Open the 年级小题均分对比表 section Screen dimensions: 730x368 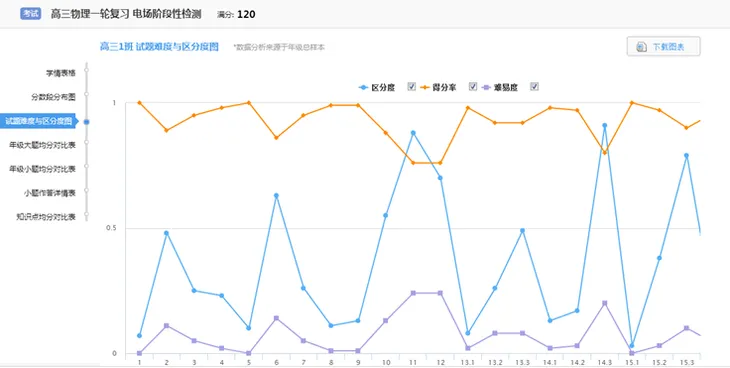[x=42, y=169]
